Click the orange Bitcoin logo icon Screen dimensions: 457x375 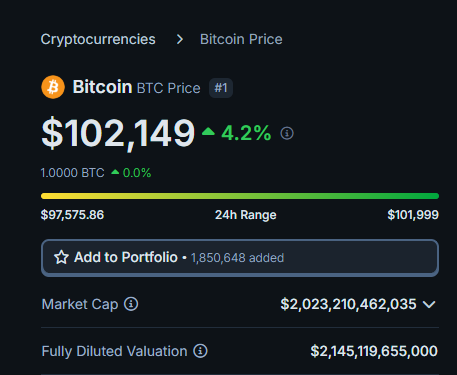pyautogui.click(x=53, y=87)
